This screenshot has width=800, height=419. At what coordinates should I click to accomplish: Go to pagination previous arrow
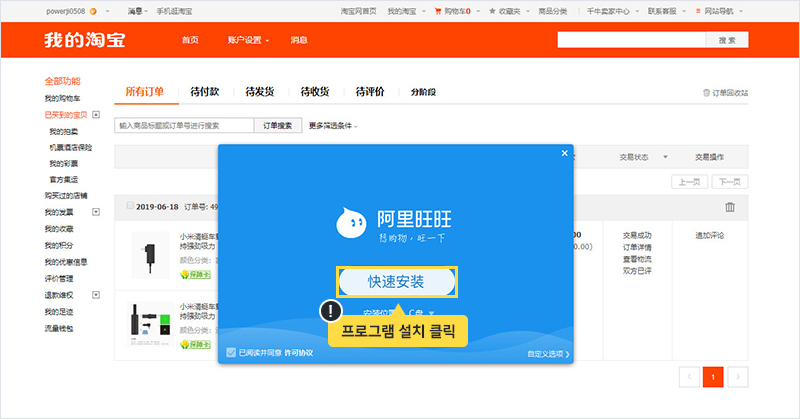click(689, 377)
